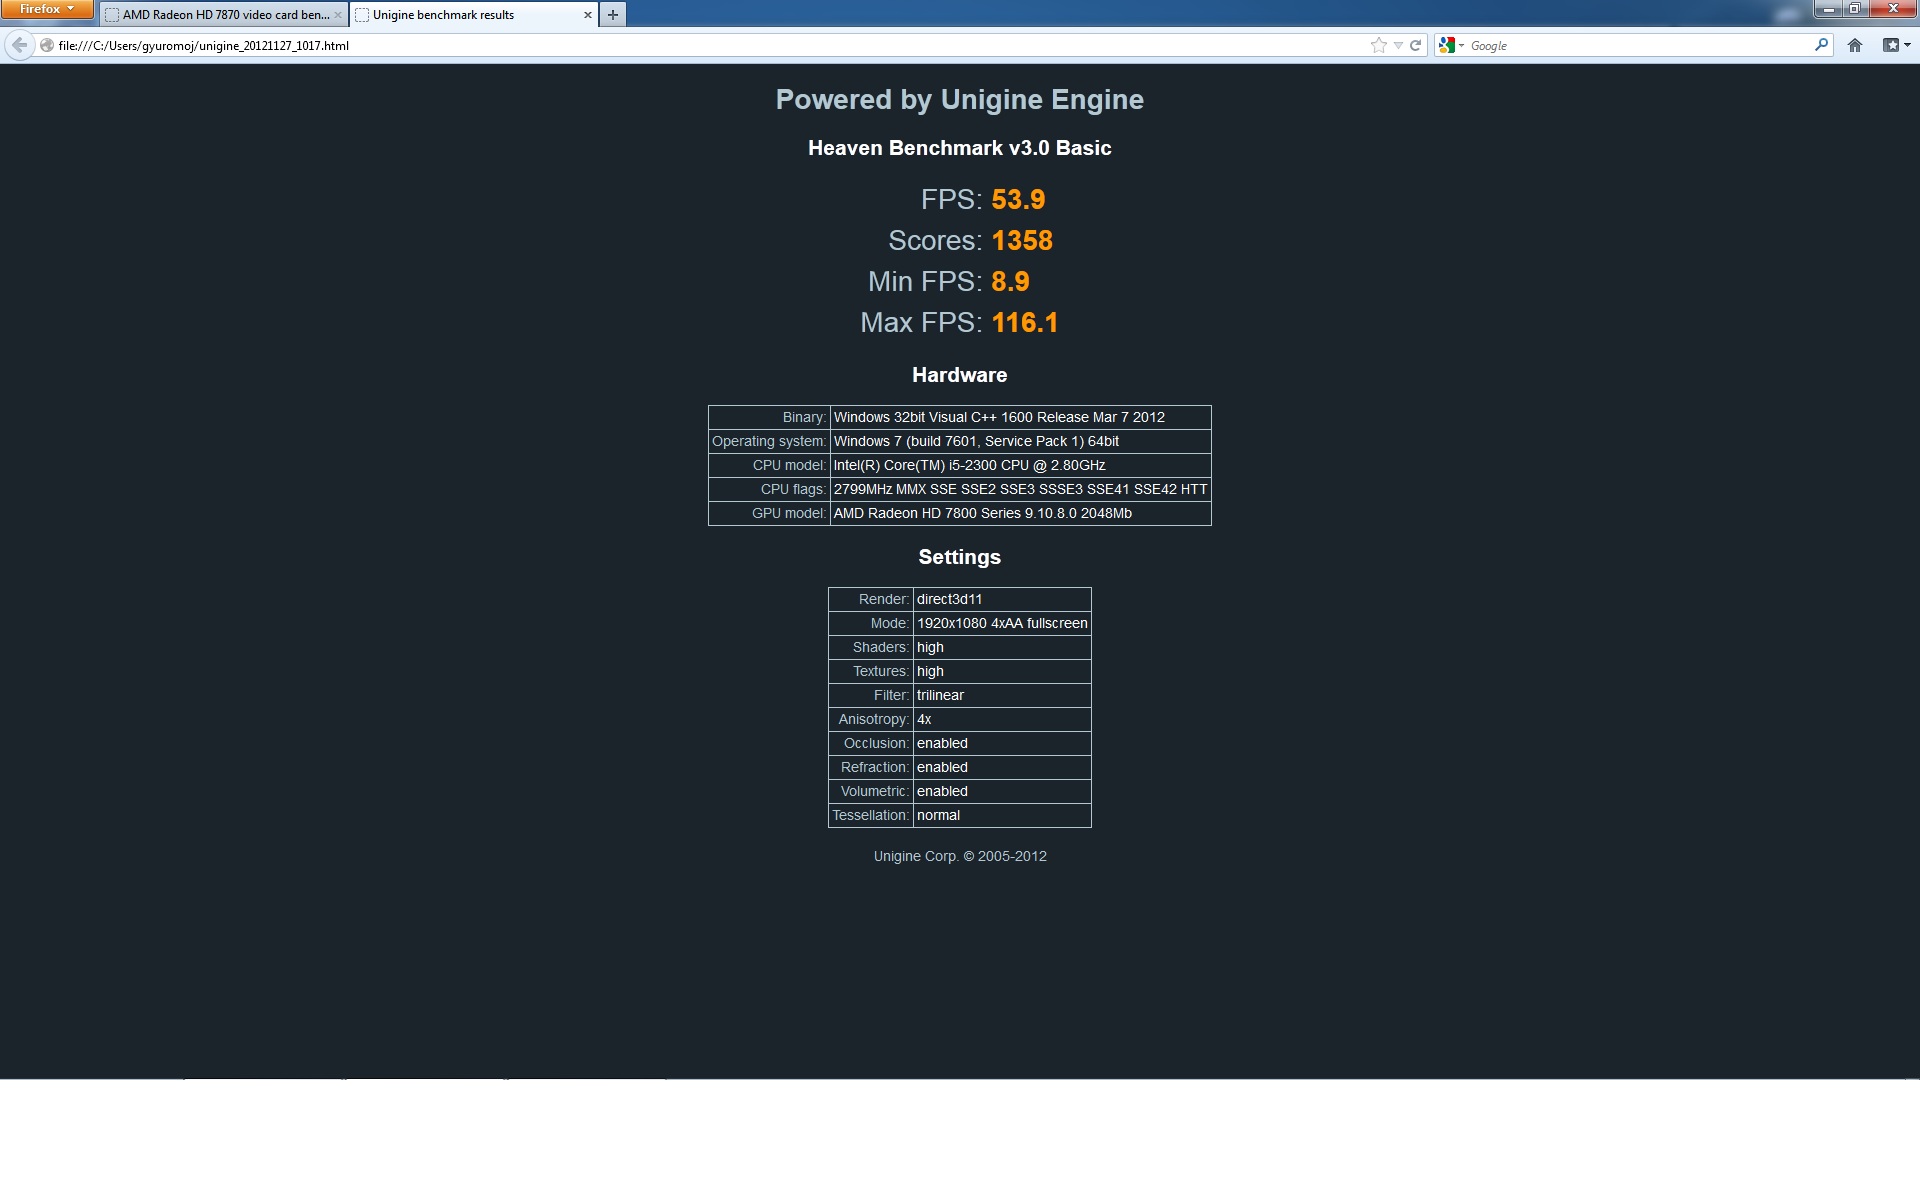
Task: Click the direct3d11 render value
Action: click(1002, 599)
